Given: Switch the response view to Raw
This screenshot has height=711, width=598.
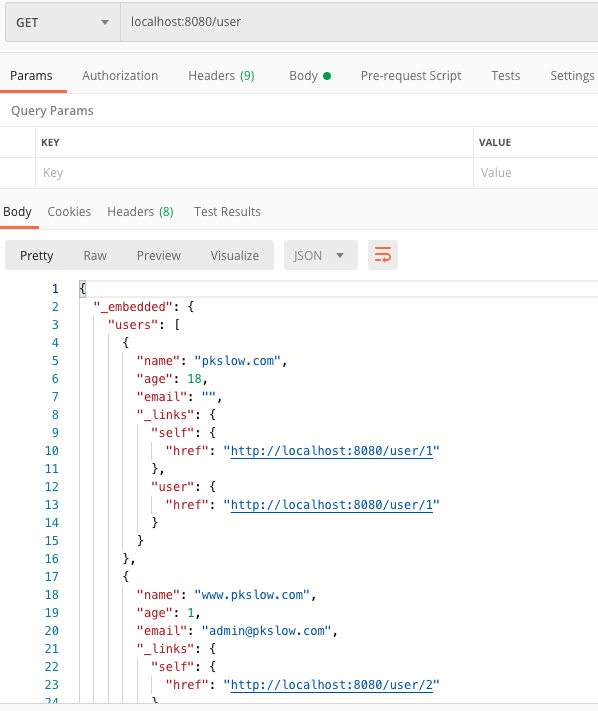Looking at the screenshot, I should [95, 256].
